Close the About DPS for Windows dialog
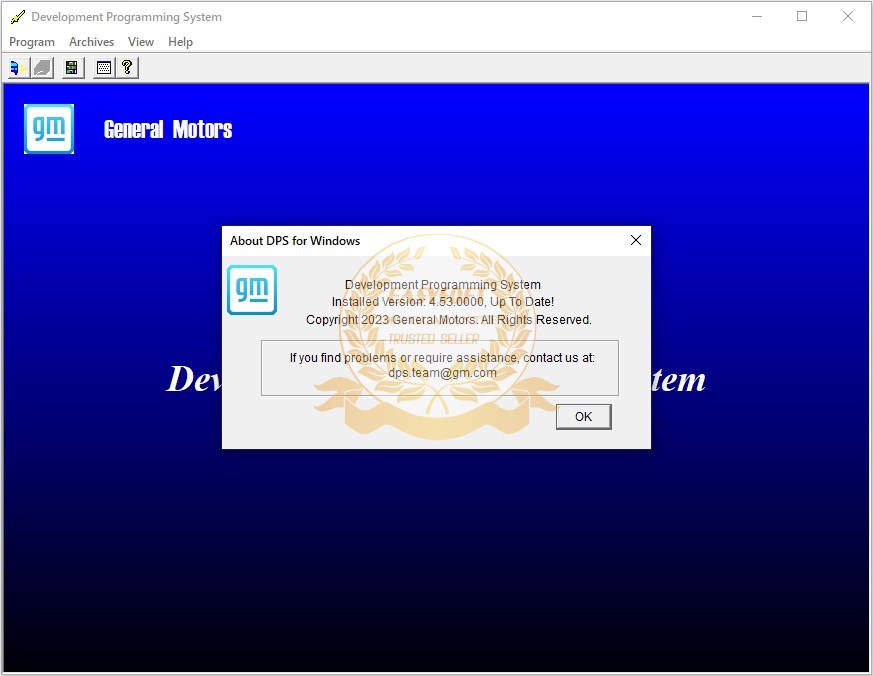873x676 pixels. [x=636, y=240]
